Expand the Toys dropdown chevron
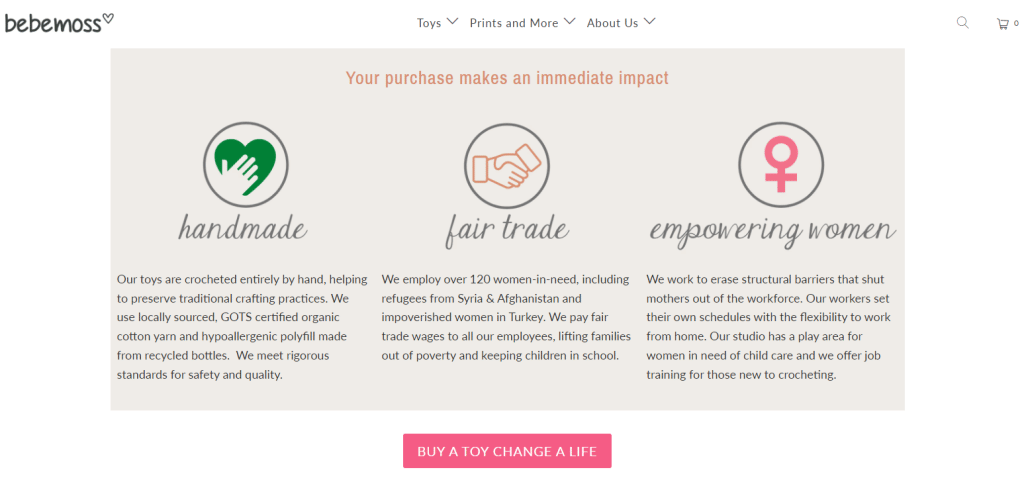Viewport: 1024px width, 482px height. click(453, 21)
